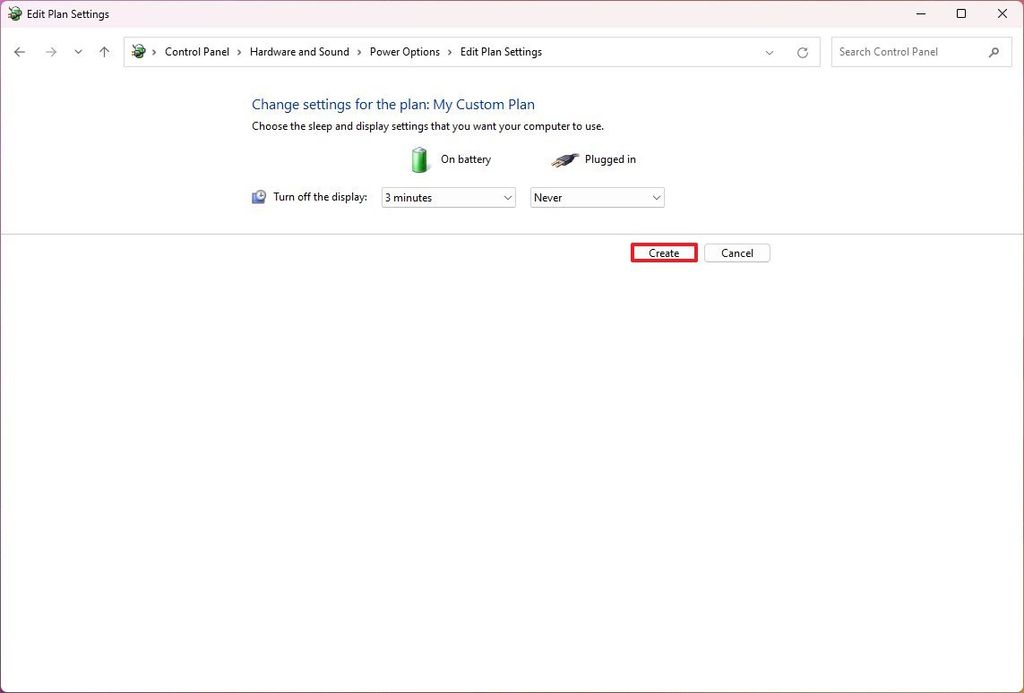
Task: Navigate to Control Panel breadcrumb
Action: click(197, 51)
